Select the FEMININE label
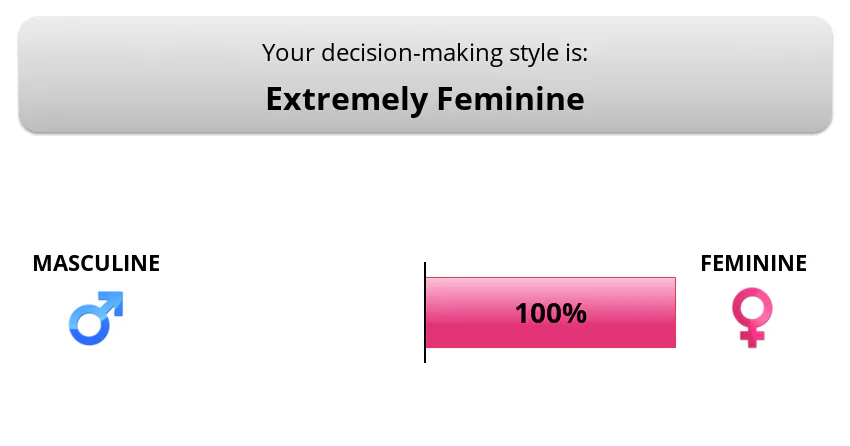 coord(753,263)
